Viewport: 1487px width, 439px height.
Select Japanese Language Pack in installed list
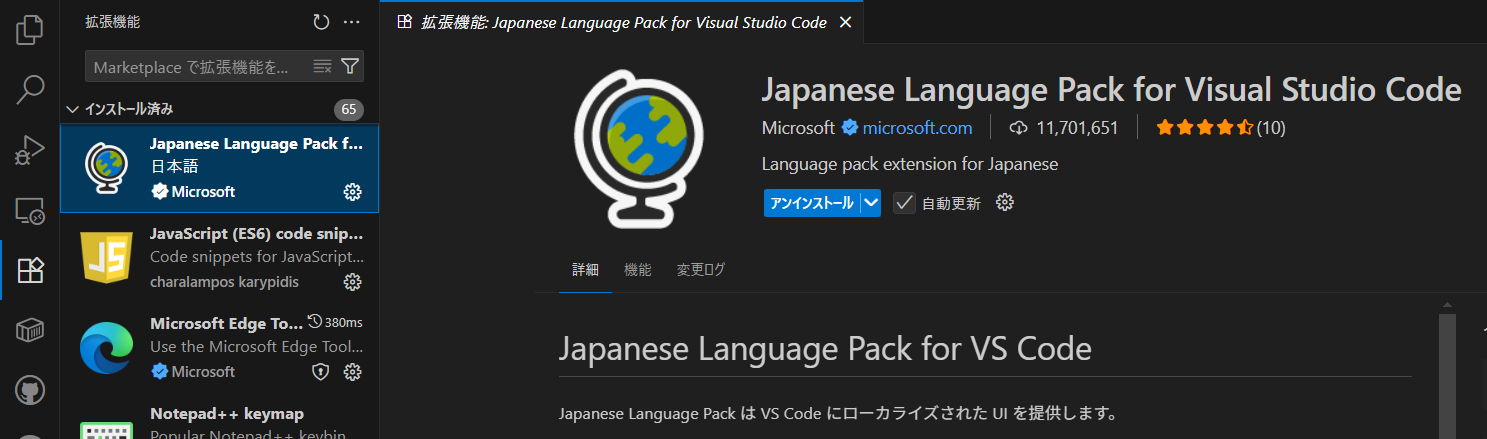click(x=220, y=168)
